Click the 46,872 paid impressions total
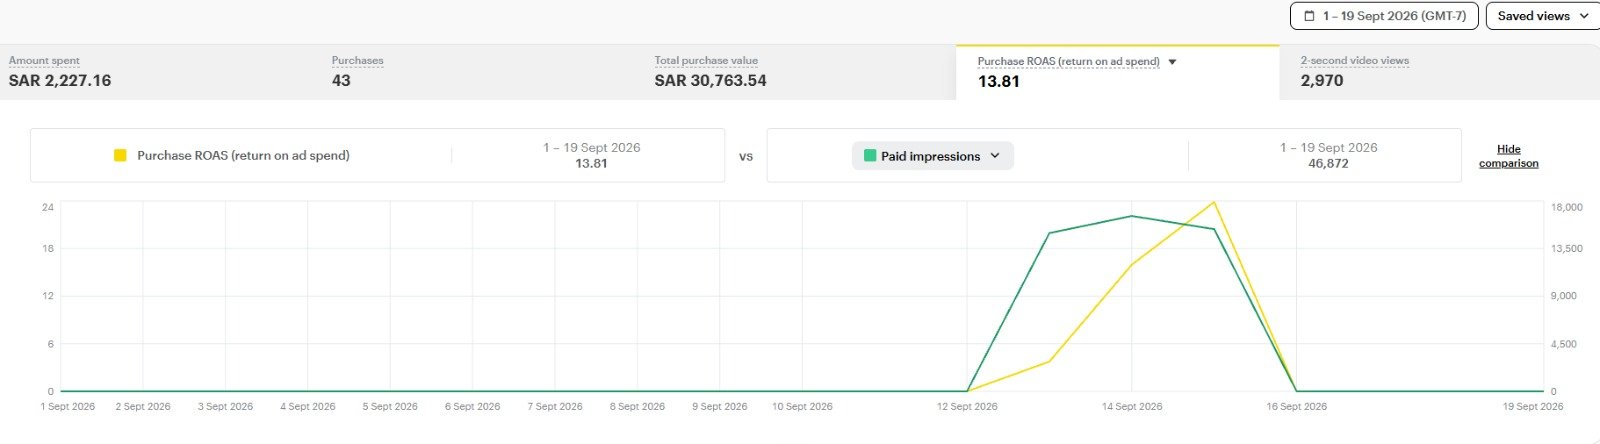Screen dimensions: 1600x444 [x=1328, y=163]
